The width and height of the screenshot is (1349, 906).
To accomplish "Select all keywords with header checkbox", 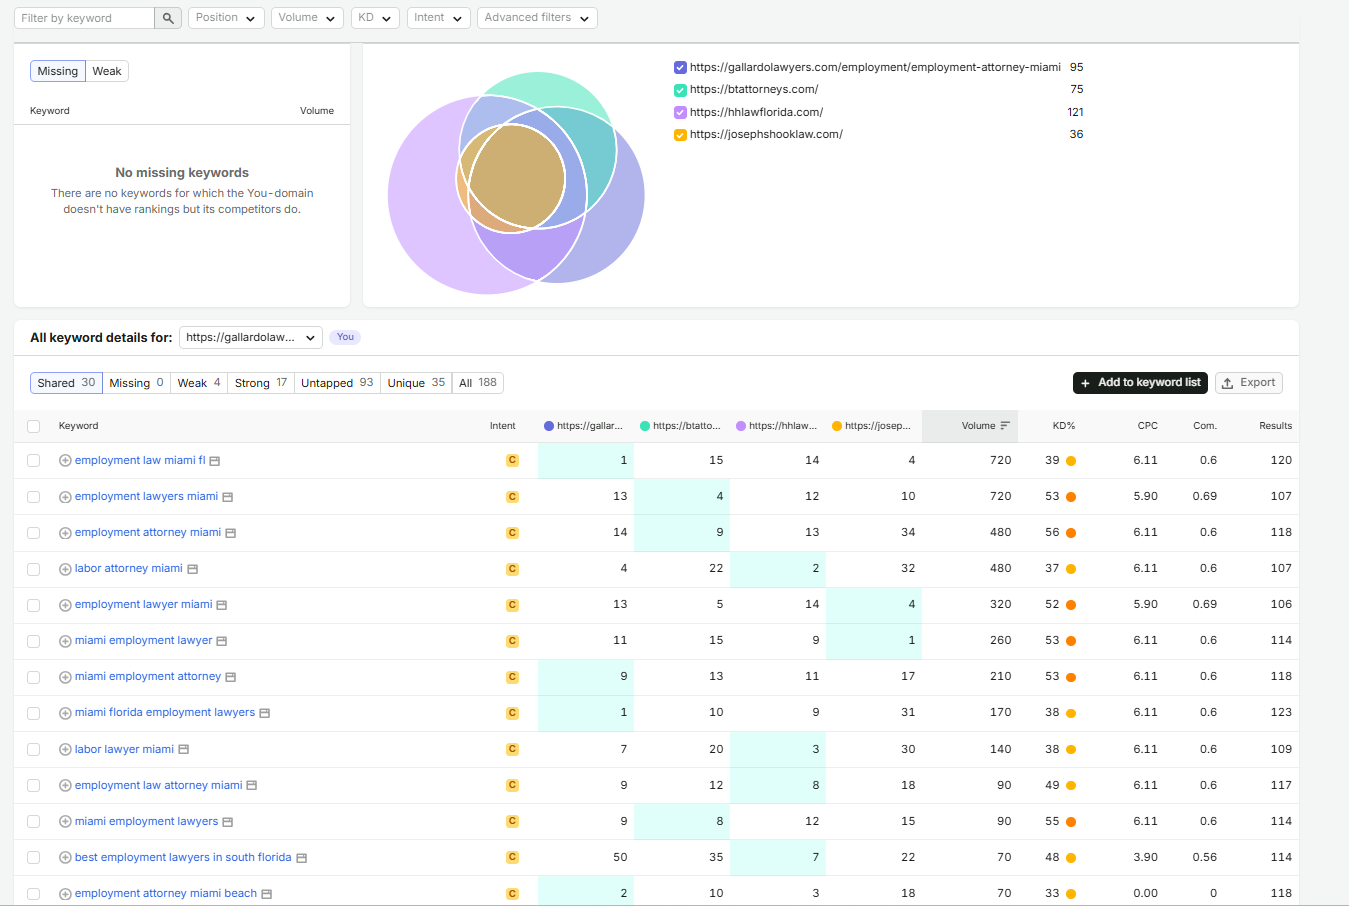I will (34, 426).
